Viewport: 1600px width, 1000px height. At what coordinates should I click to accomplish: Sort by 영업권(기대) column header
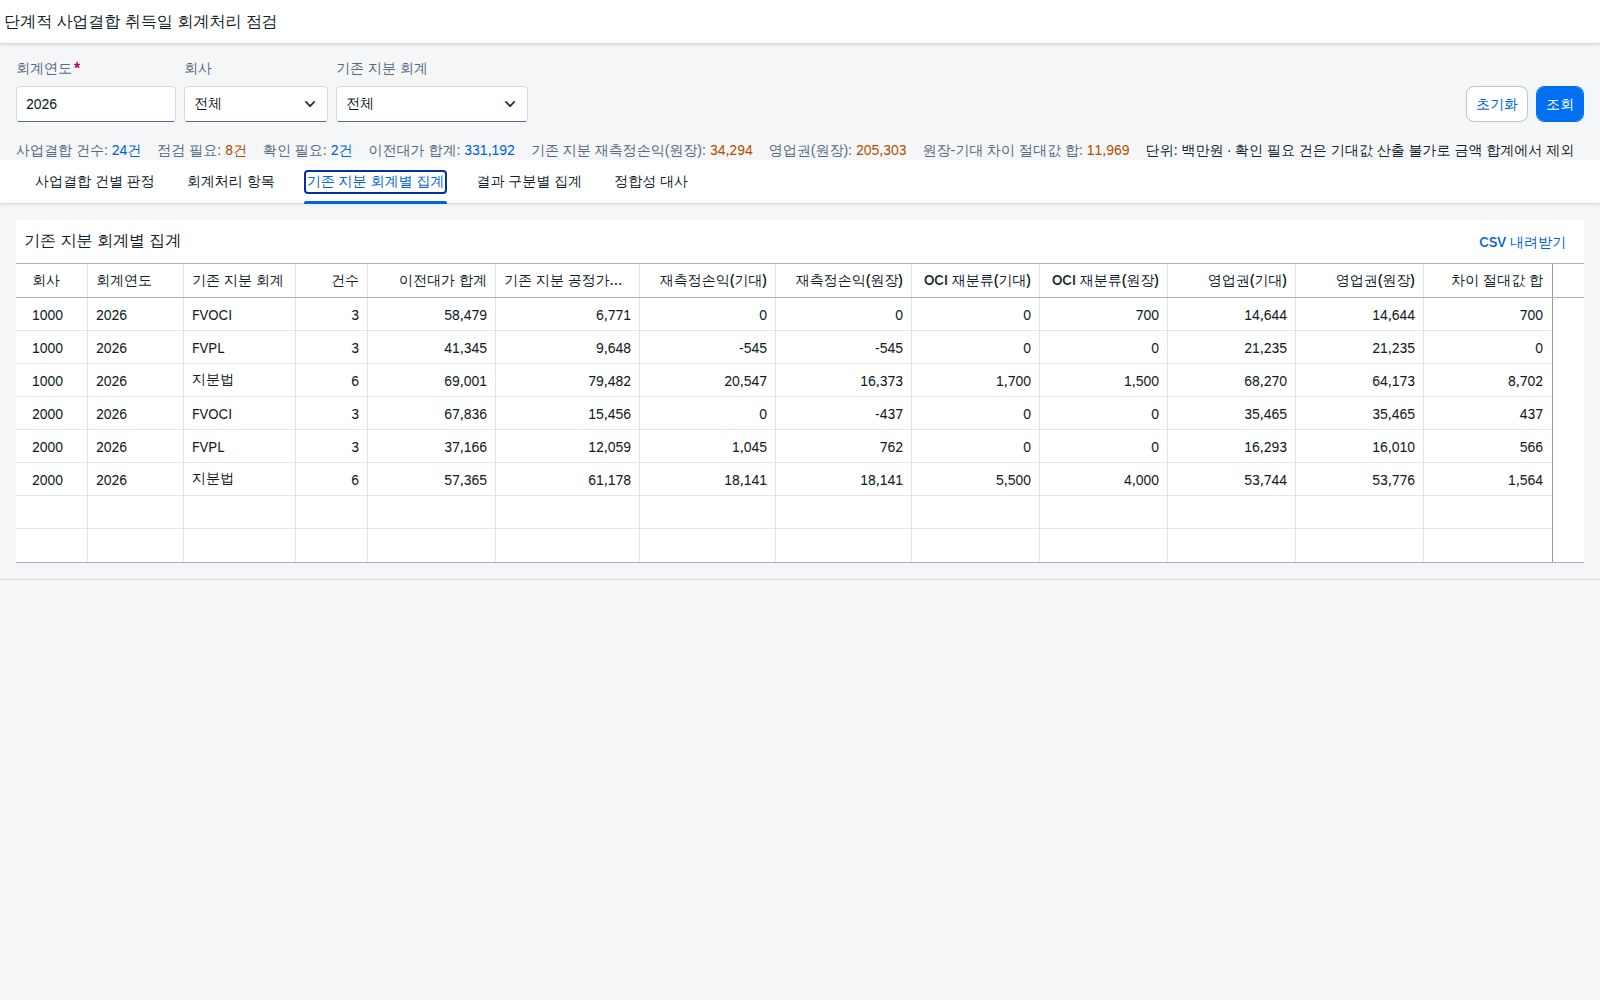[1232, 281]
